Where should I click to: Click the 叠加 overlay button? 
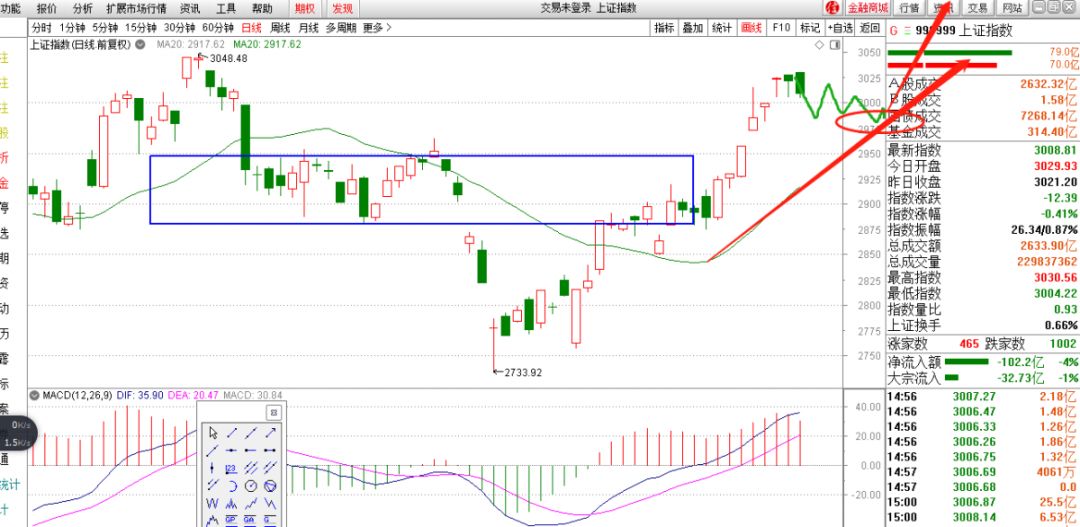[x=693, y=28]
